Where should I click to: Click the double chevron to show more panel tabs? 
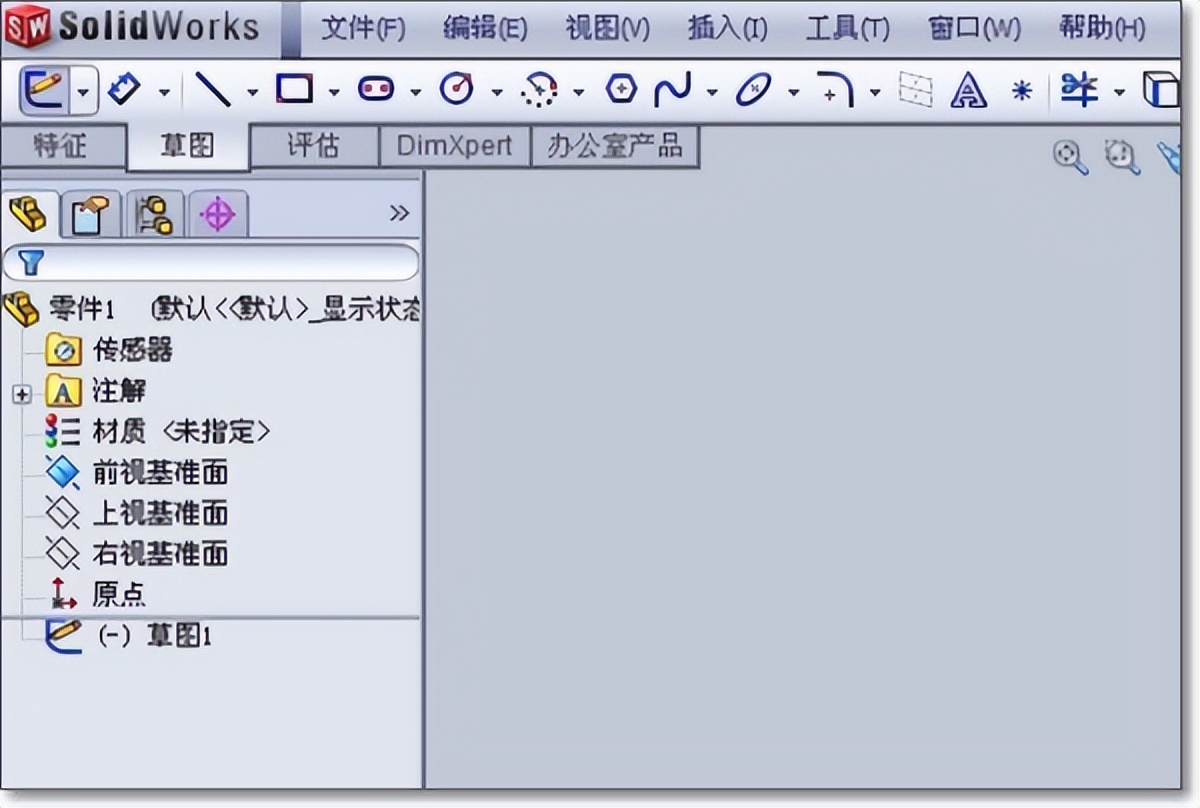point(400,212)
